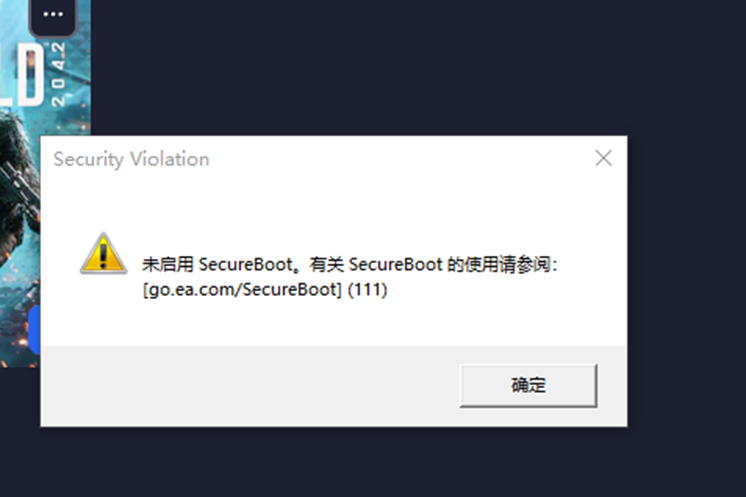Close the Security Violation dialog with X
This screenshot has height=497, width=746.
(603, 158)
